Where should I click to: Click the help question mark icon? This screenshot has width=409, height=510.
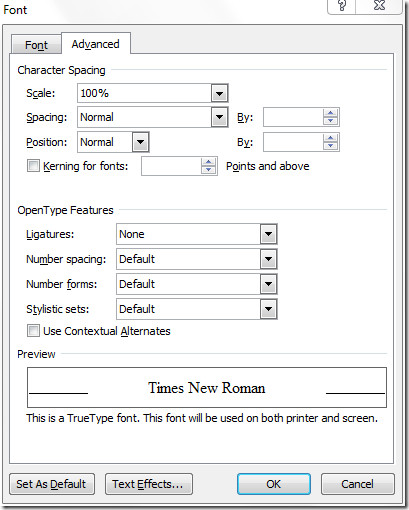tap(342, 5)
